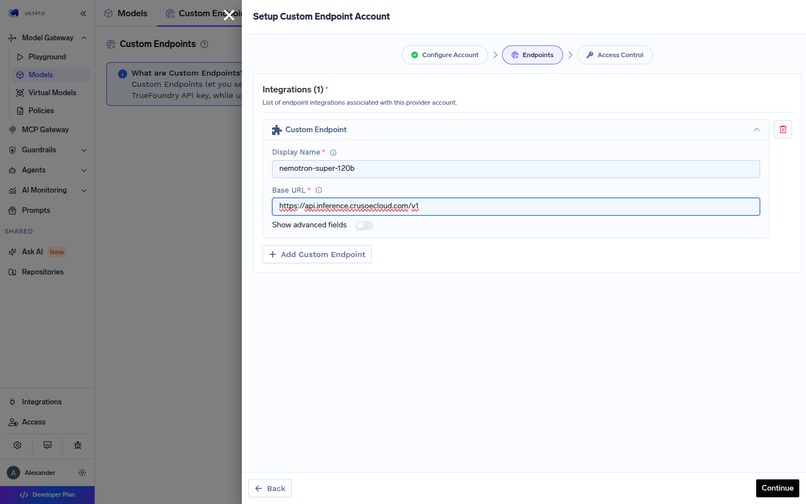This screenshot has width=806, height=504.
Task: Switch to the Models tab
Action: tap(126, 13)
